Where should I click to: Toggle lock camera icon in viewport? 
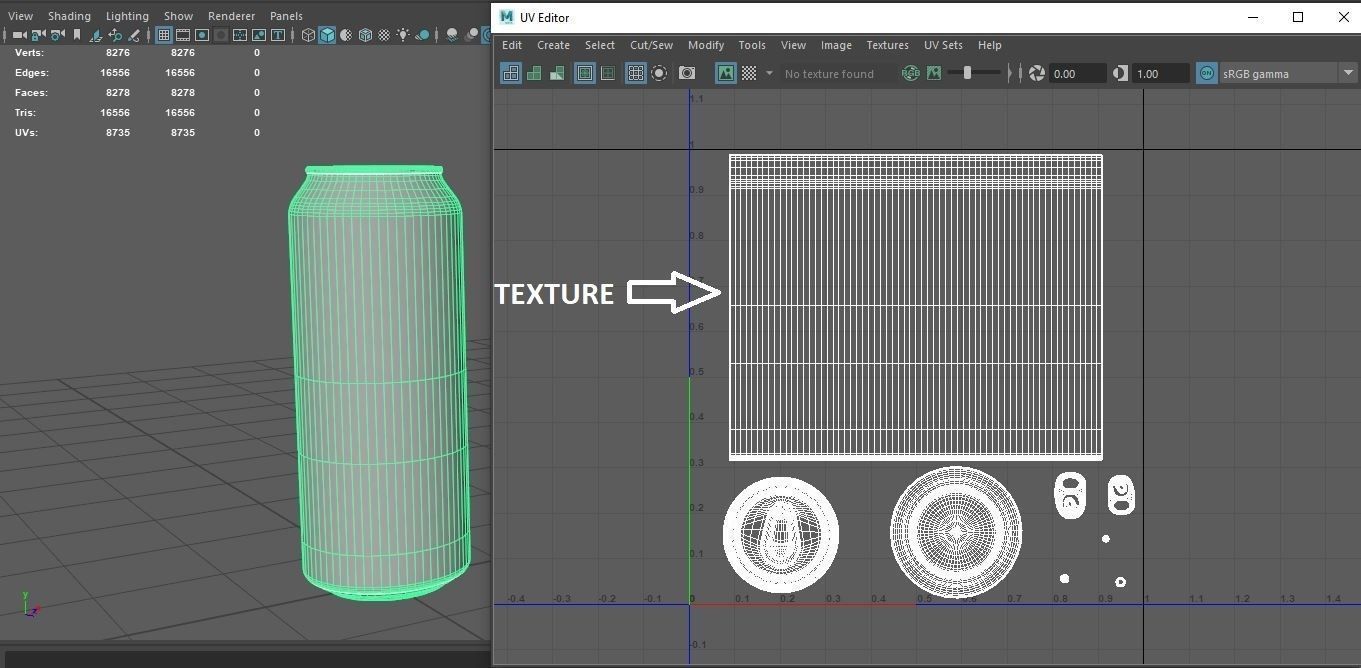[38, 35]
